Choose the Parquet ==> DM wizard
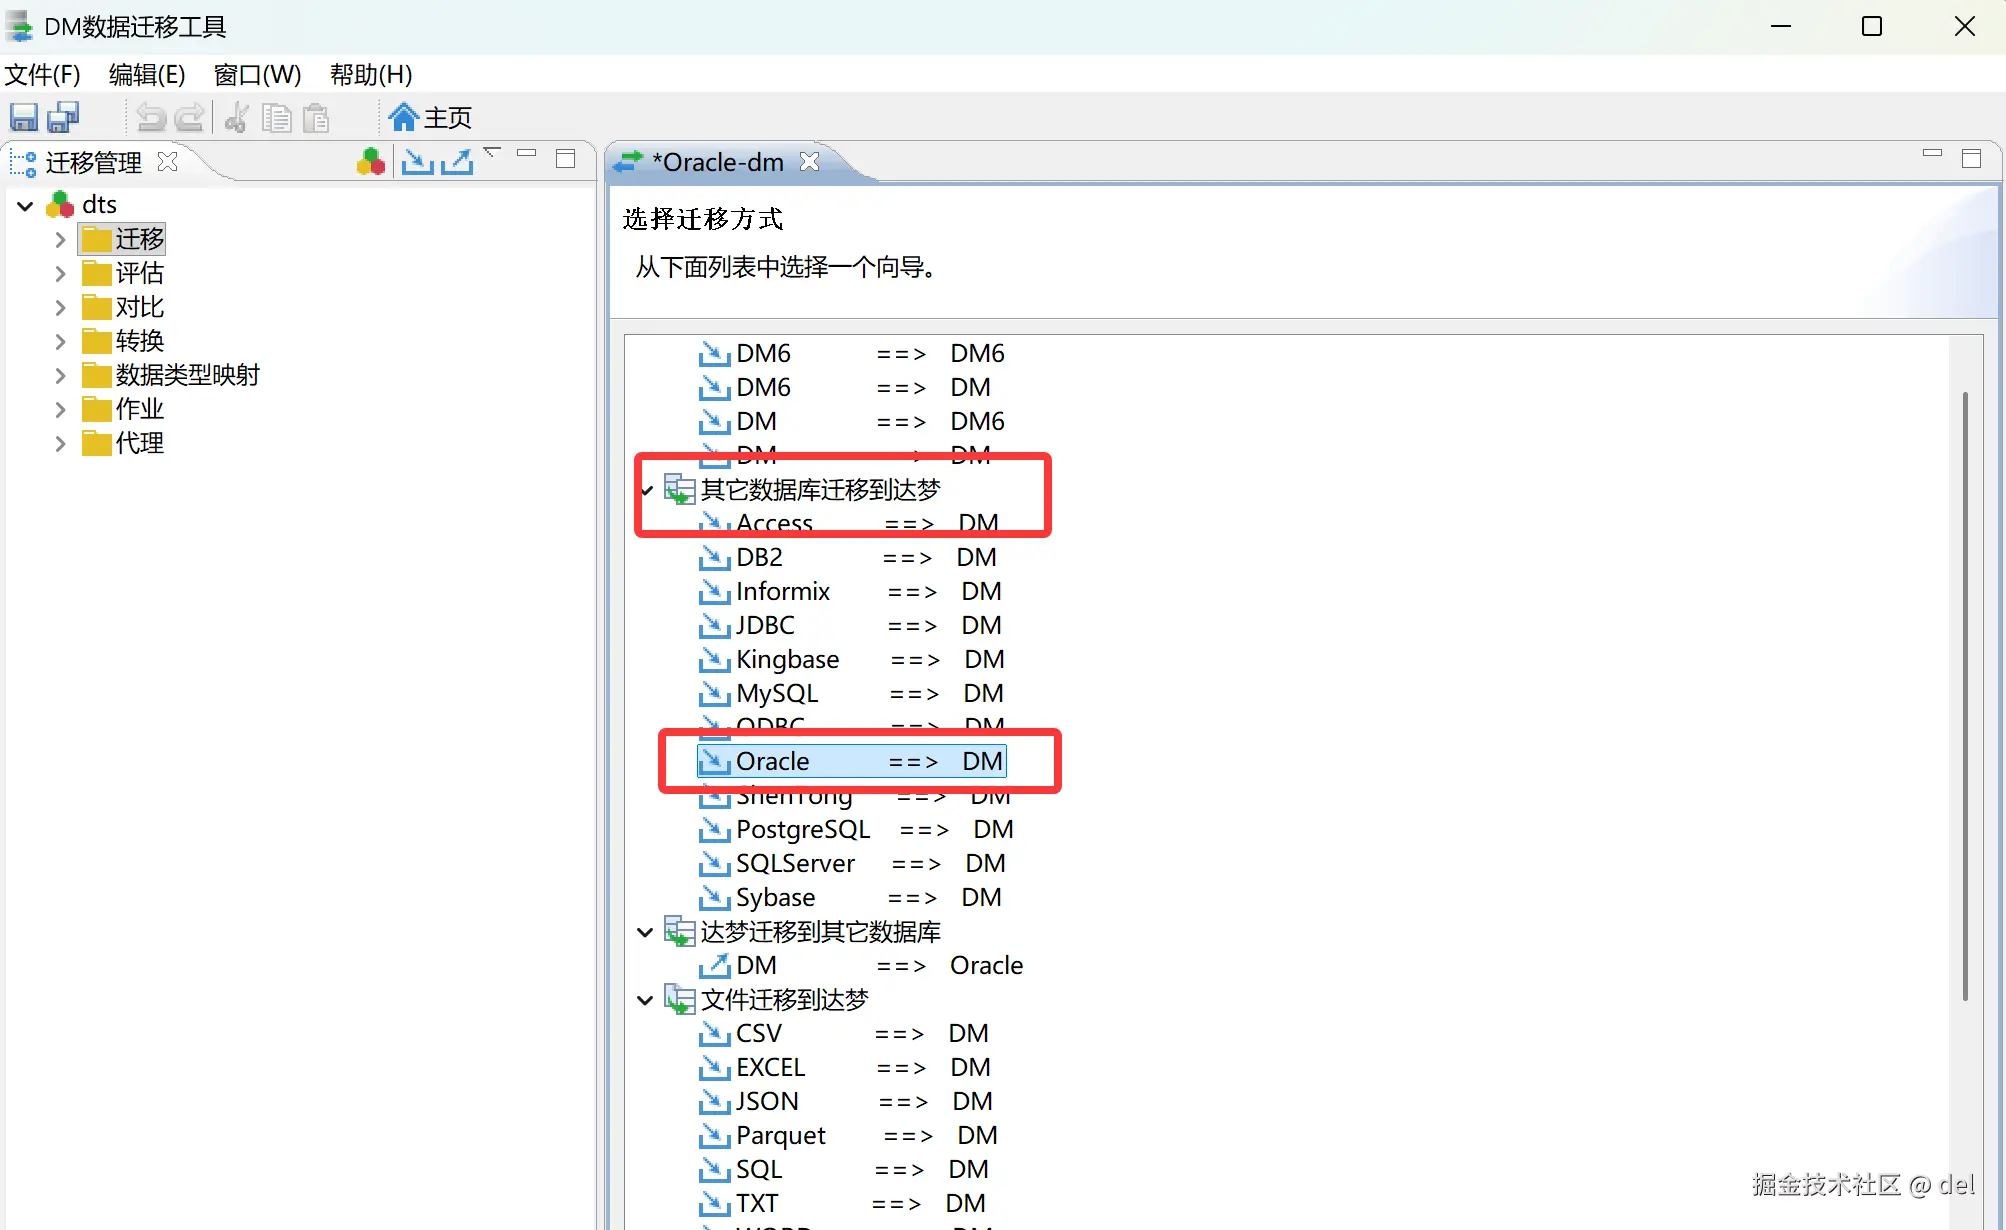Screen dimensions: 2006x1230 click(x=848, y=1135)
